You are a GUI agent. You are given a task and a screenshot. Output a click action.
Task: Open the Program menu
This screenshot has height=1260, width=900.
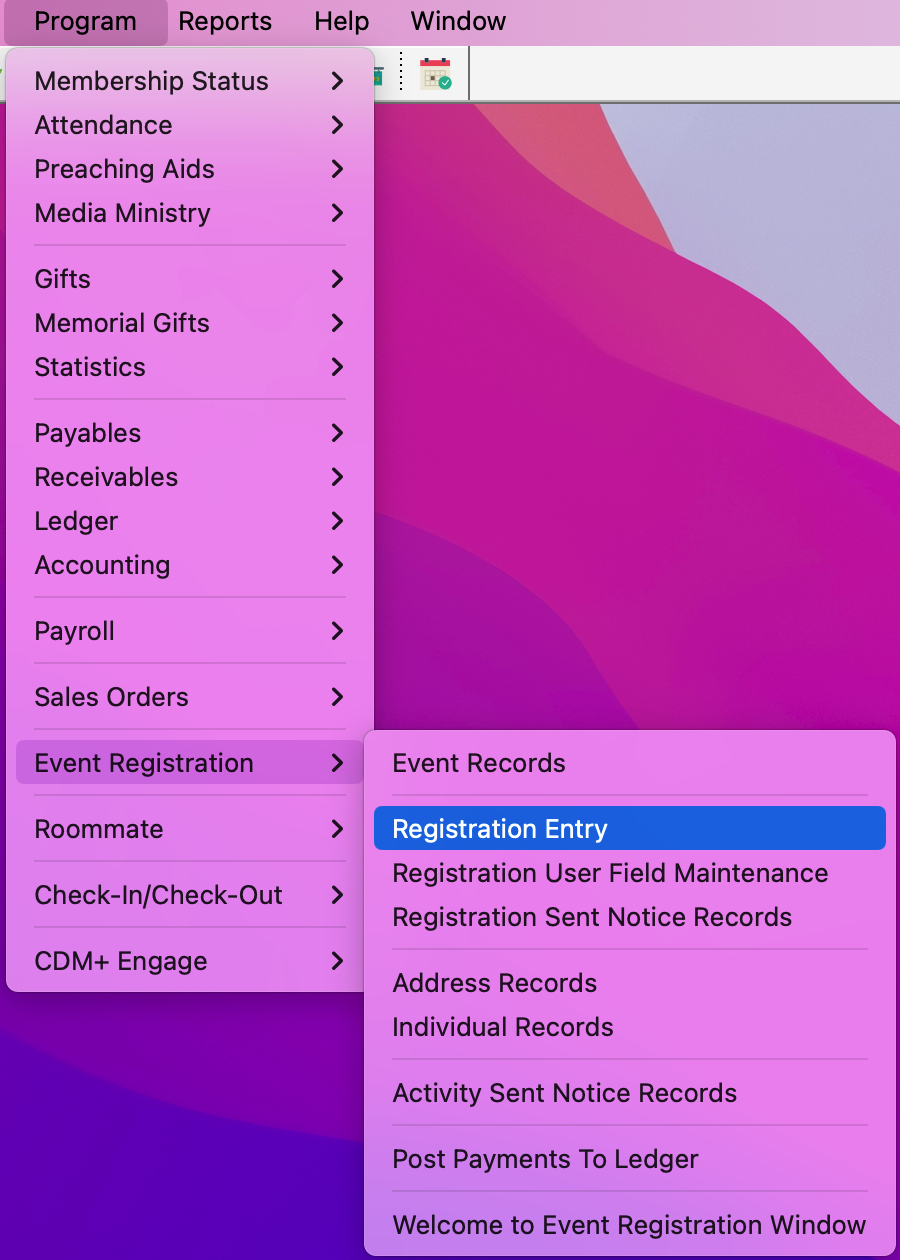pos(85,21)
